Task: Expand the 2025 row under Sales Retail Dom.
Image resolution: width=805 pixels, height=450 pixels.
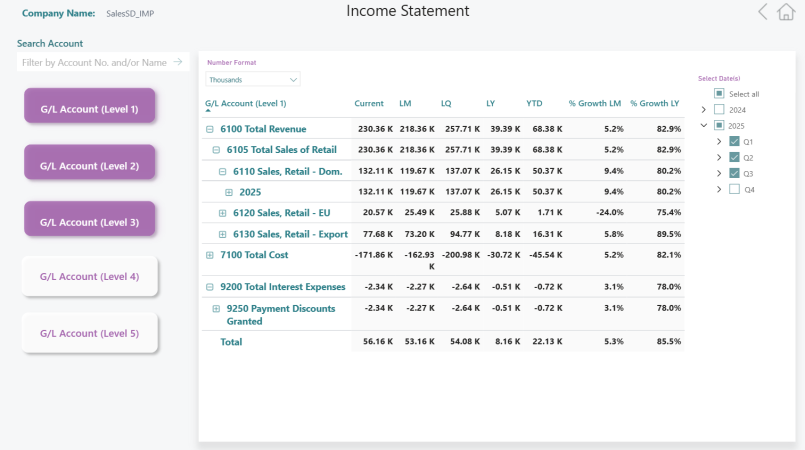Action: pyautogui.click(x=229, y=192)
